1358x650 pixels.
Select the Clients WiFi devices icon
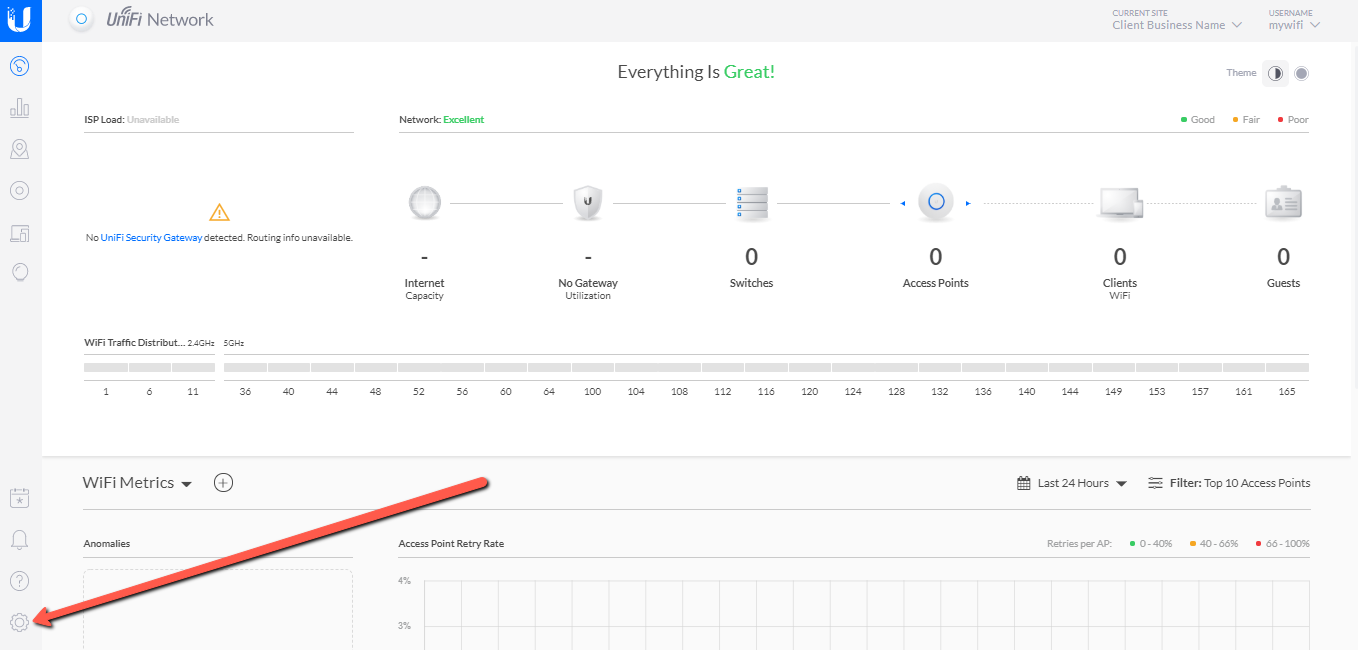coord(1120,203)
